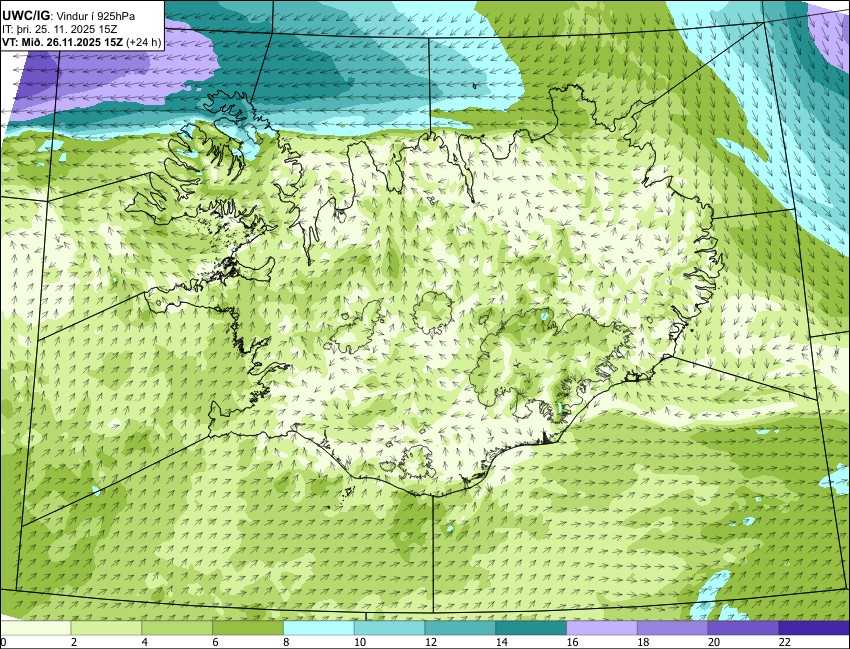Click the dark purple swatch above 22
The height and width of the screenshot is (649, 850).
tap(814, 628)
